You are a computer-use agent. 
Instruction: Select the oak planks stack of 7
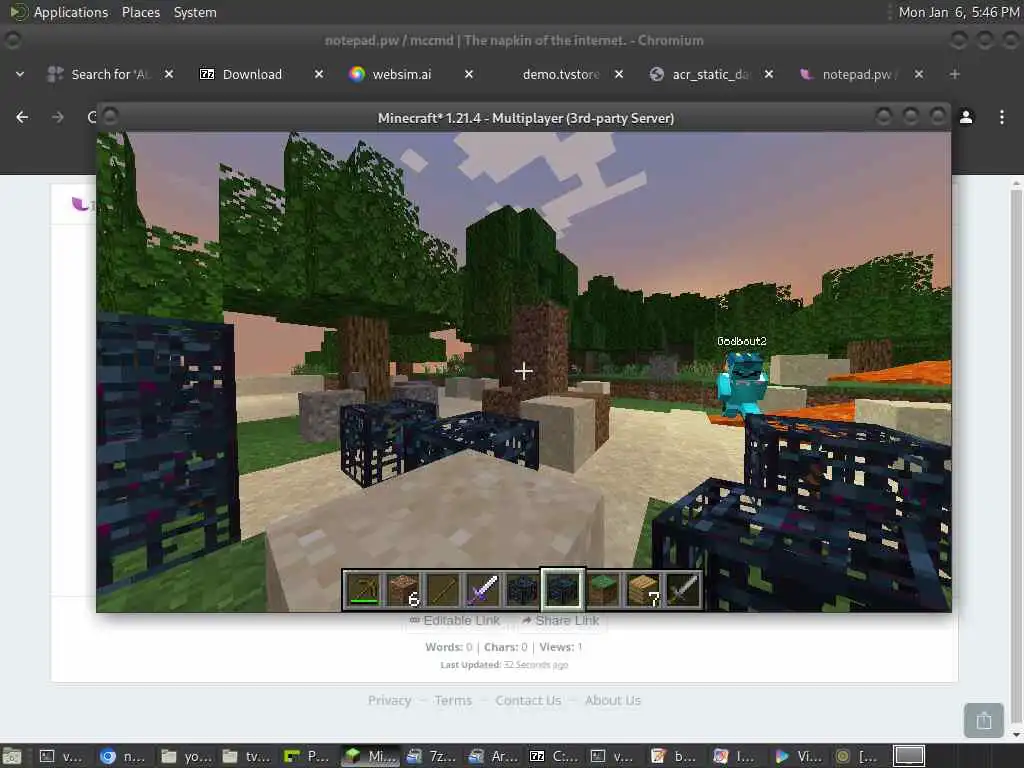[x=643, y=590]
